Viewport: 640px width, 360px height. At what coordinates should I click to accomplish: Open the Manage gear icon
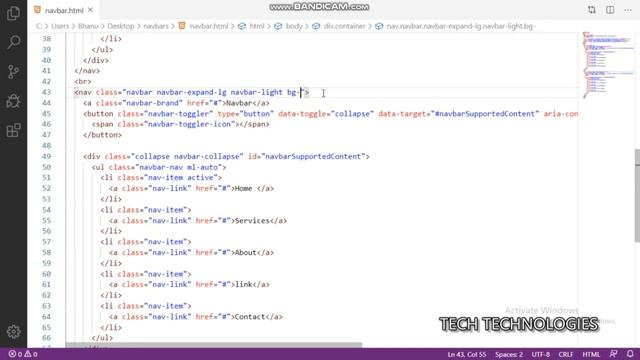click(13, 331)
